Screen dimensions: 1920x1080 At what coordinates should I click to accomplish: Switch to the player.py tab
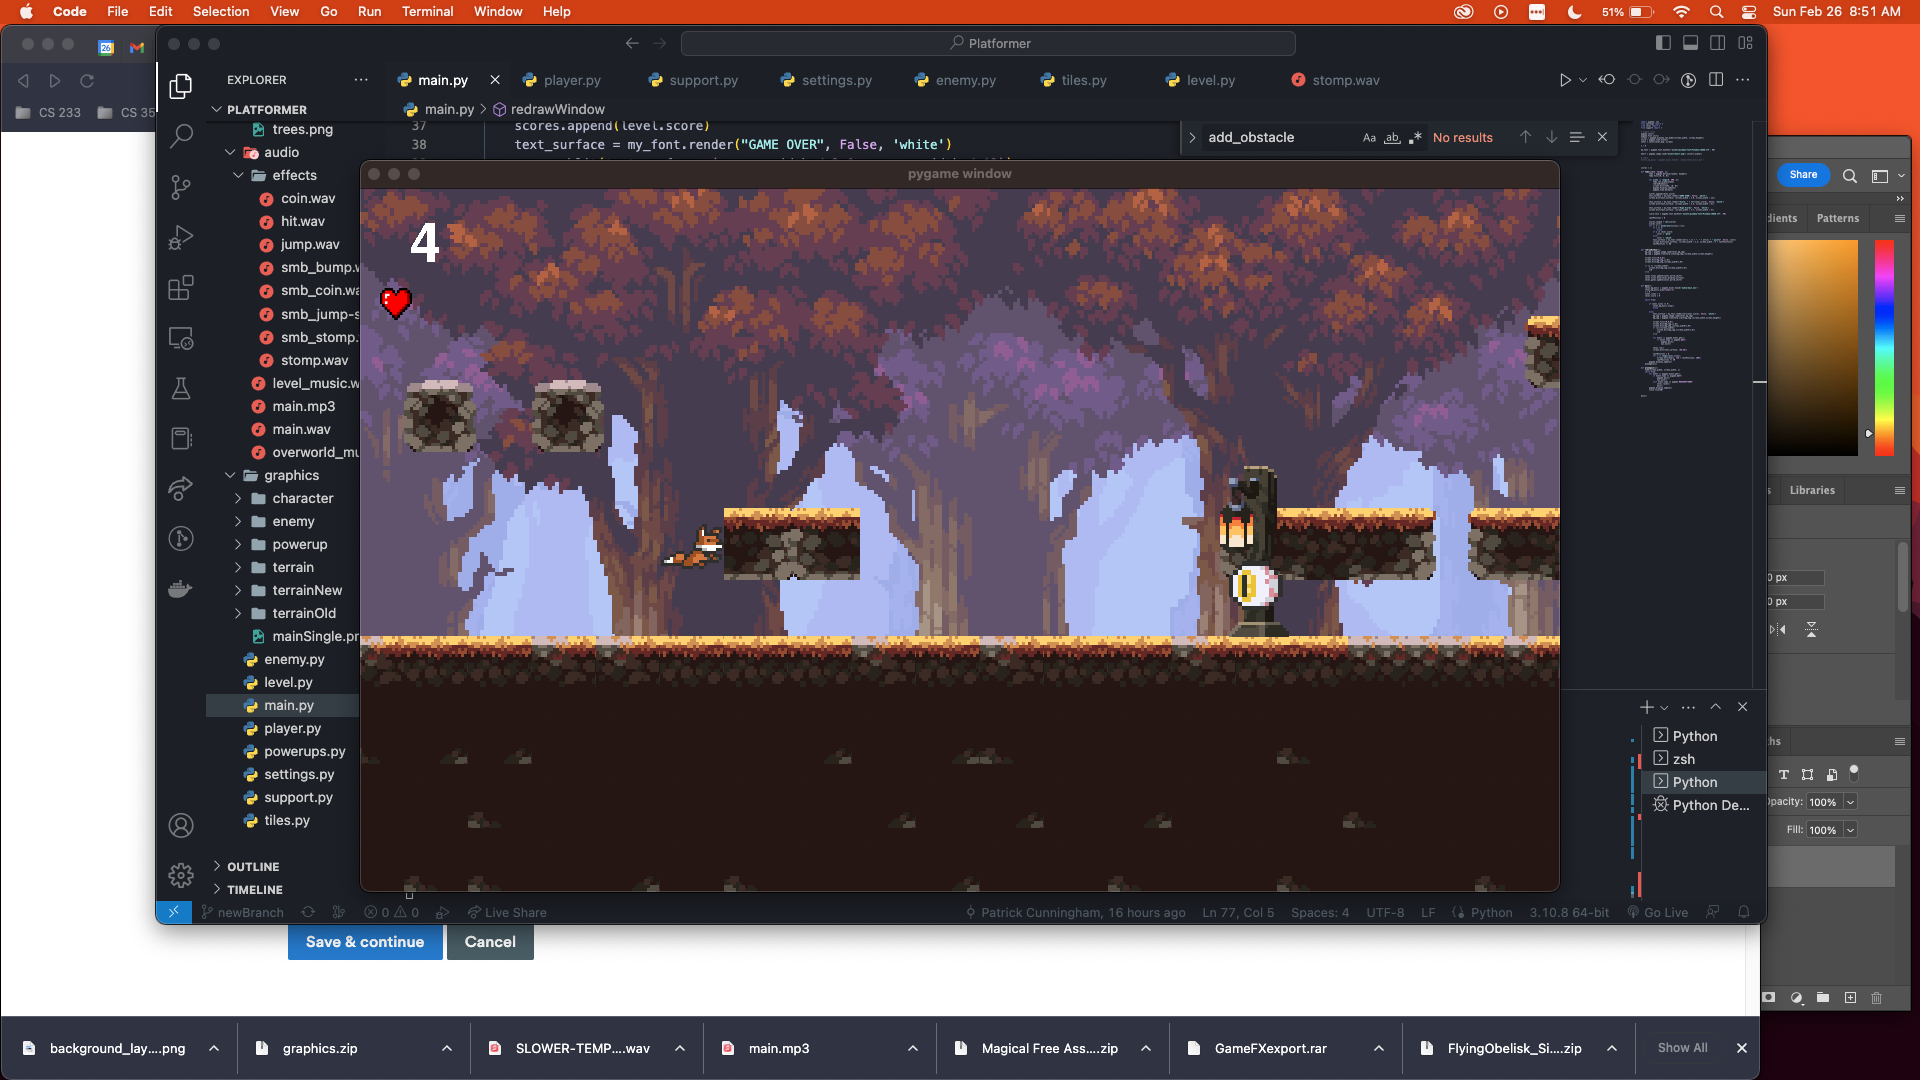[x=572, y=80]
